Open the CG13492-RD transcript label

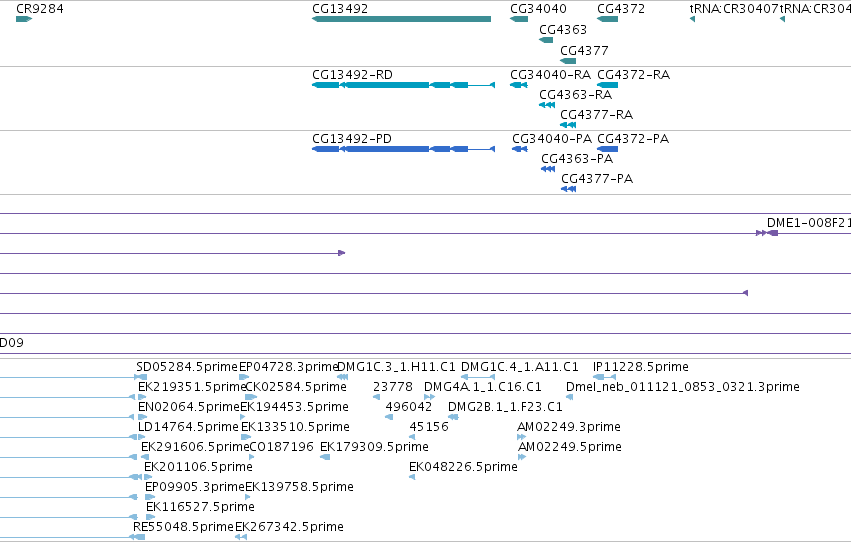tap(352, 74)
